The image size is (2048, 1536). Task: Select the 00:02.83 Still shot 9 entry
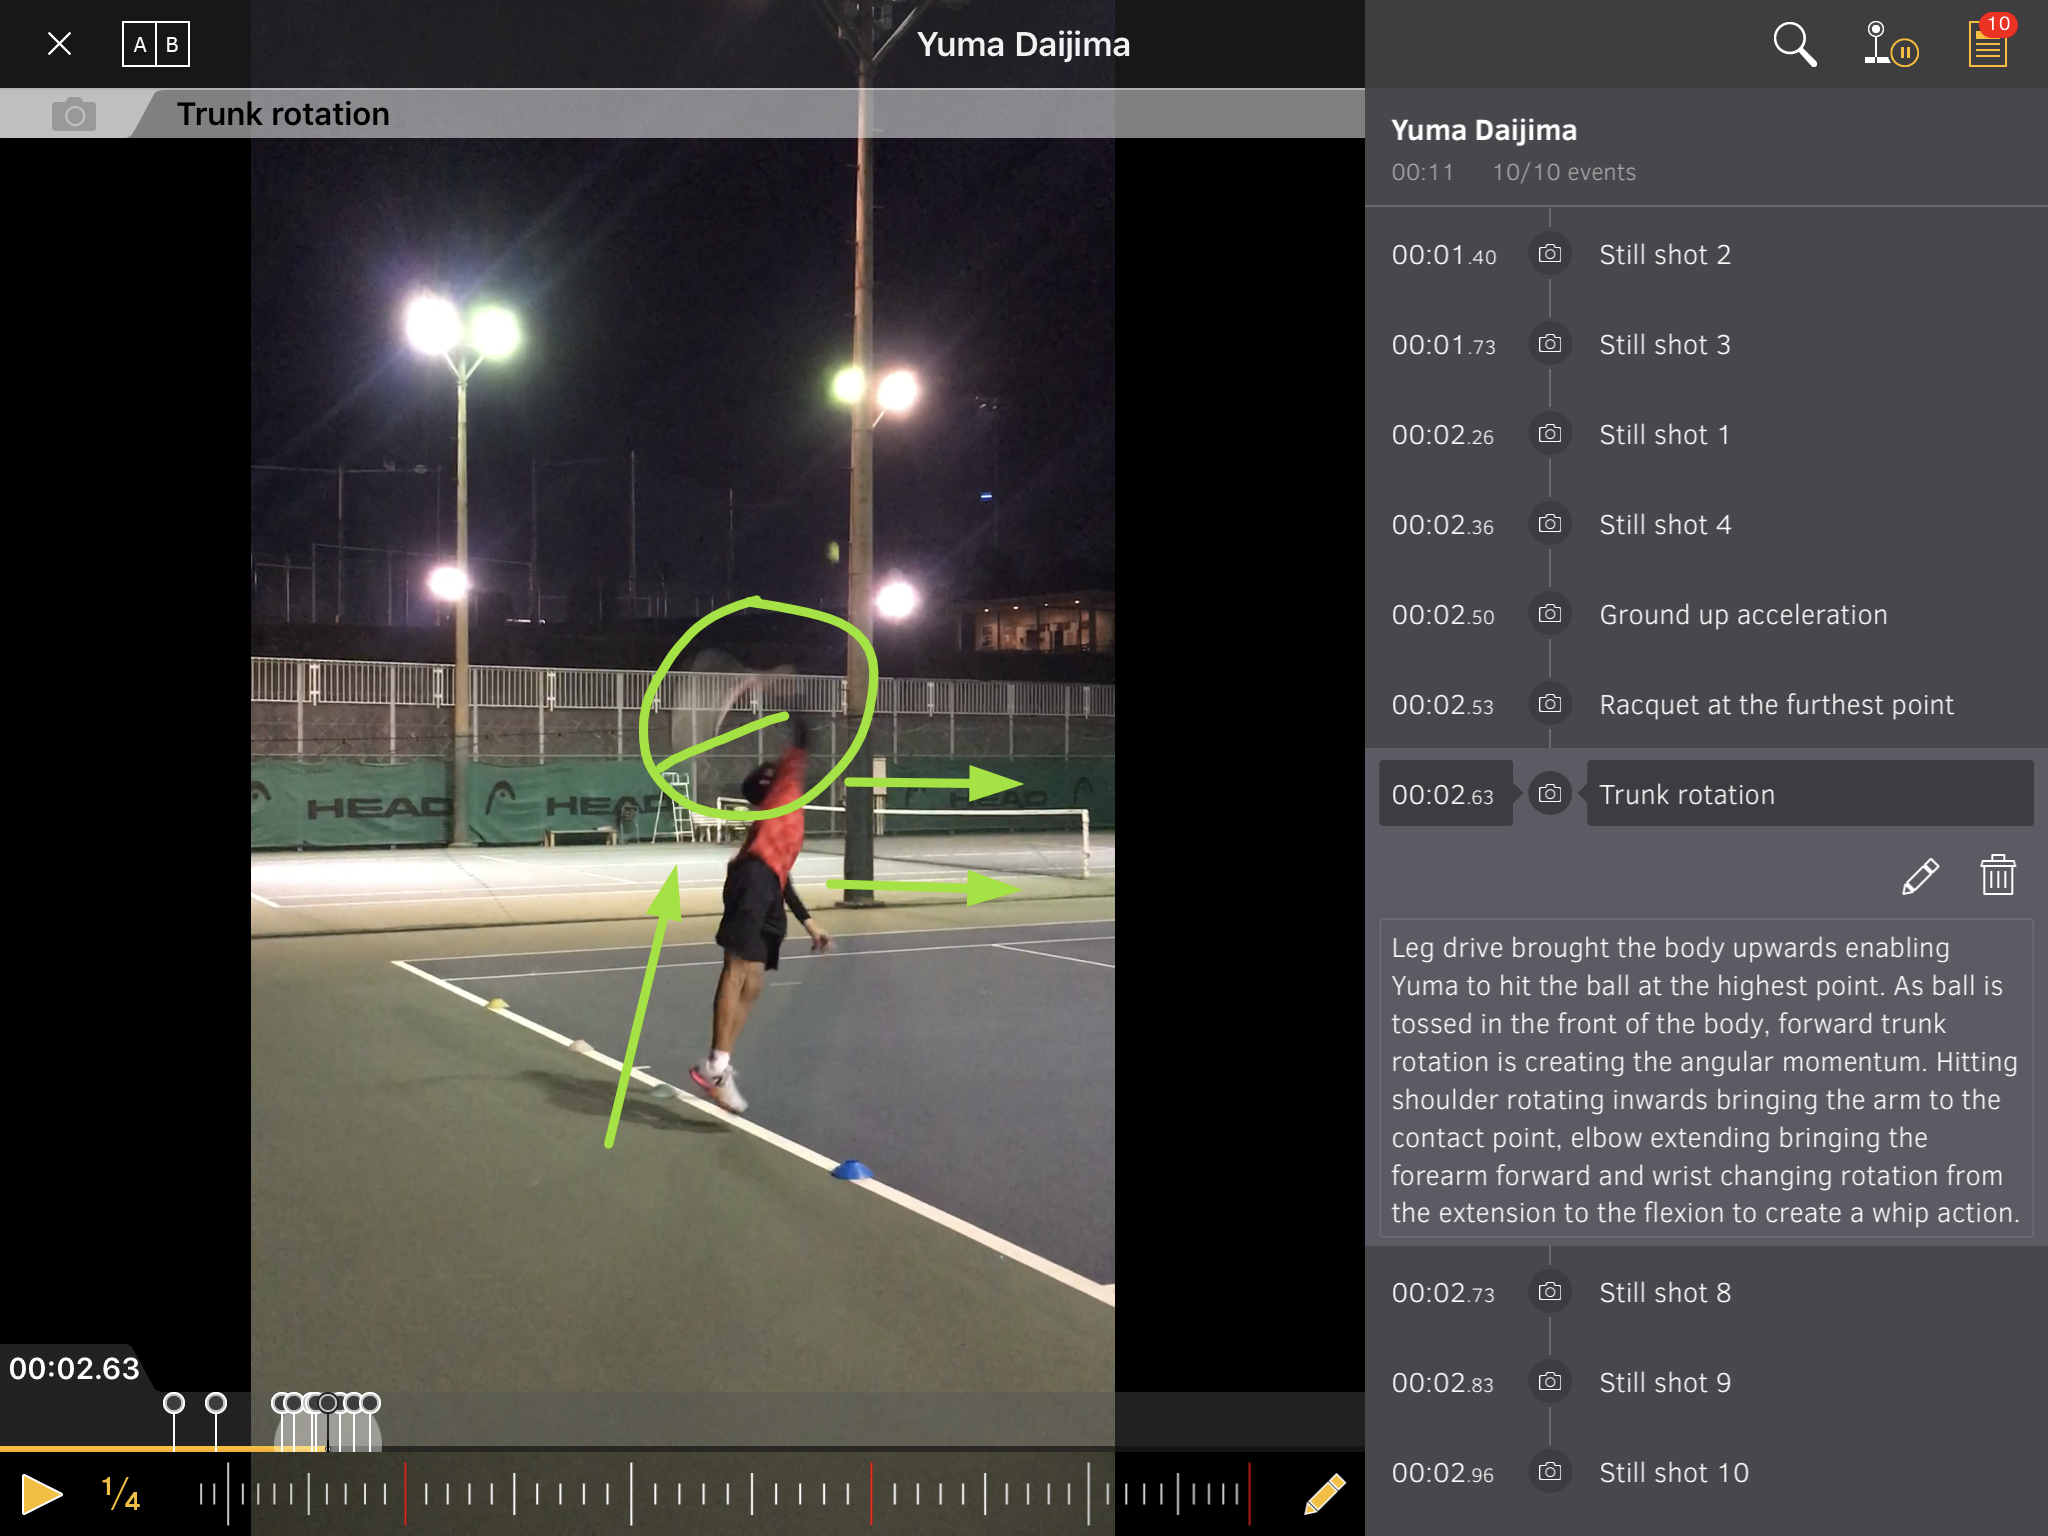pos(1664,1383)
